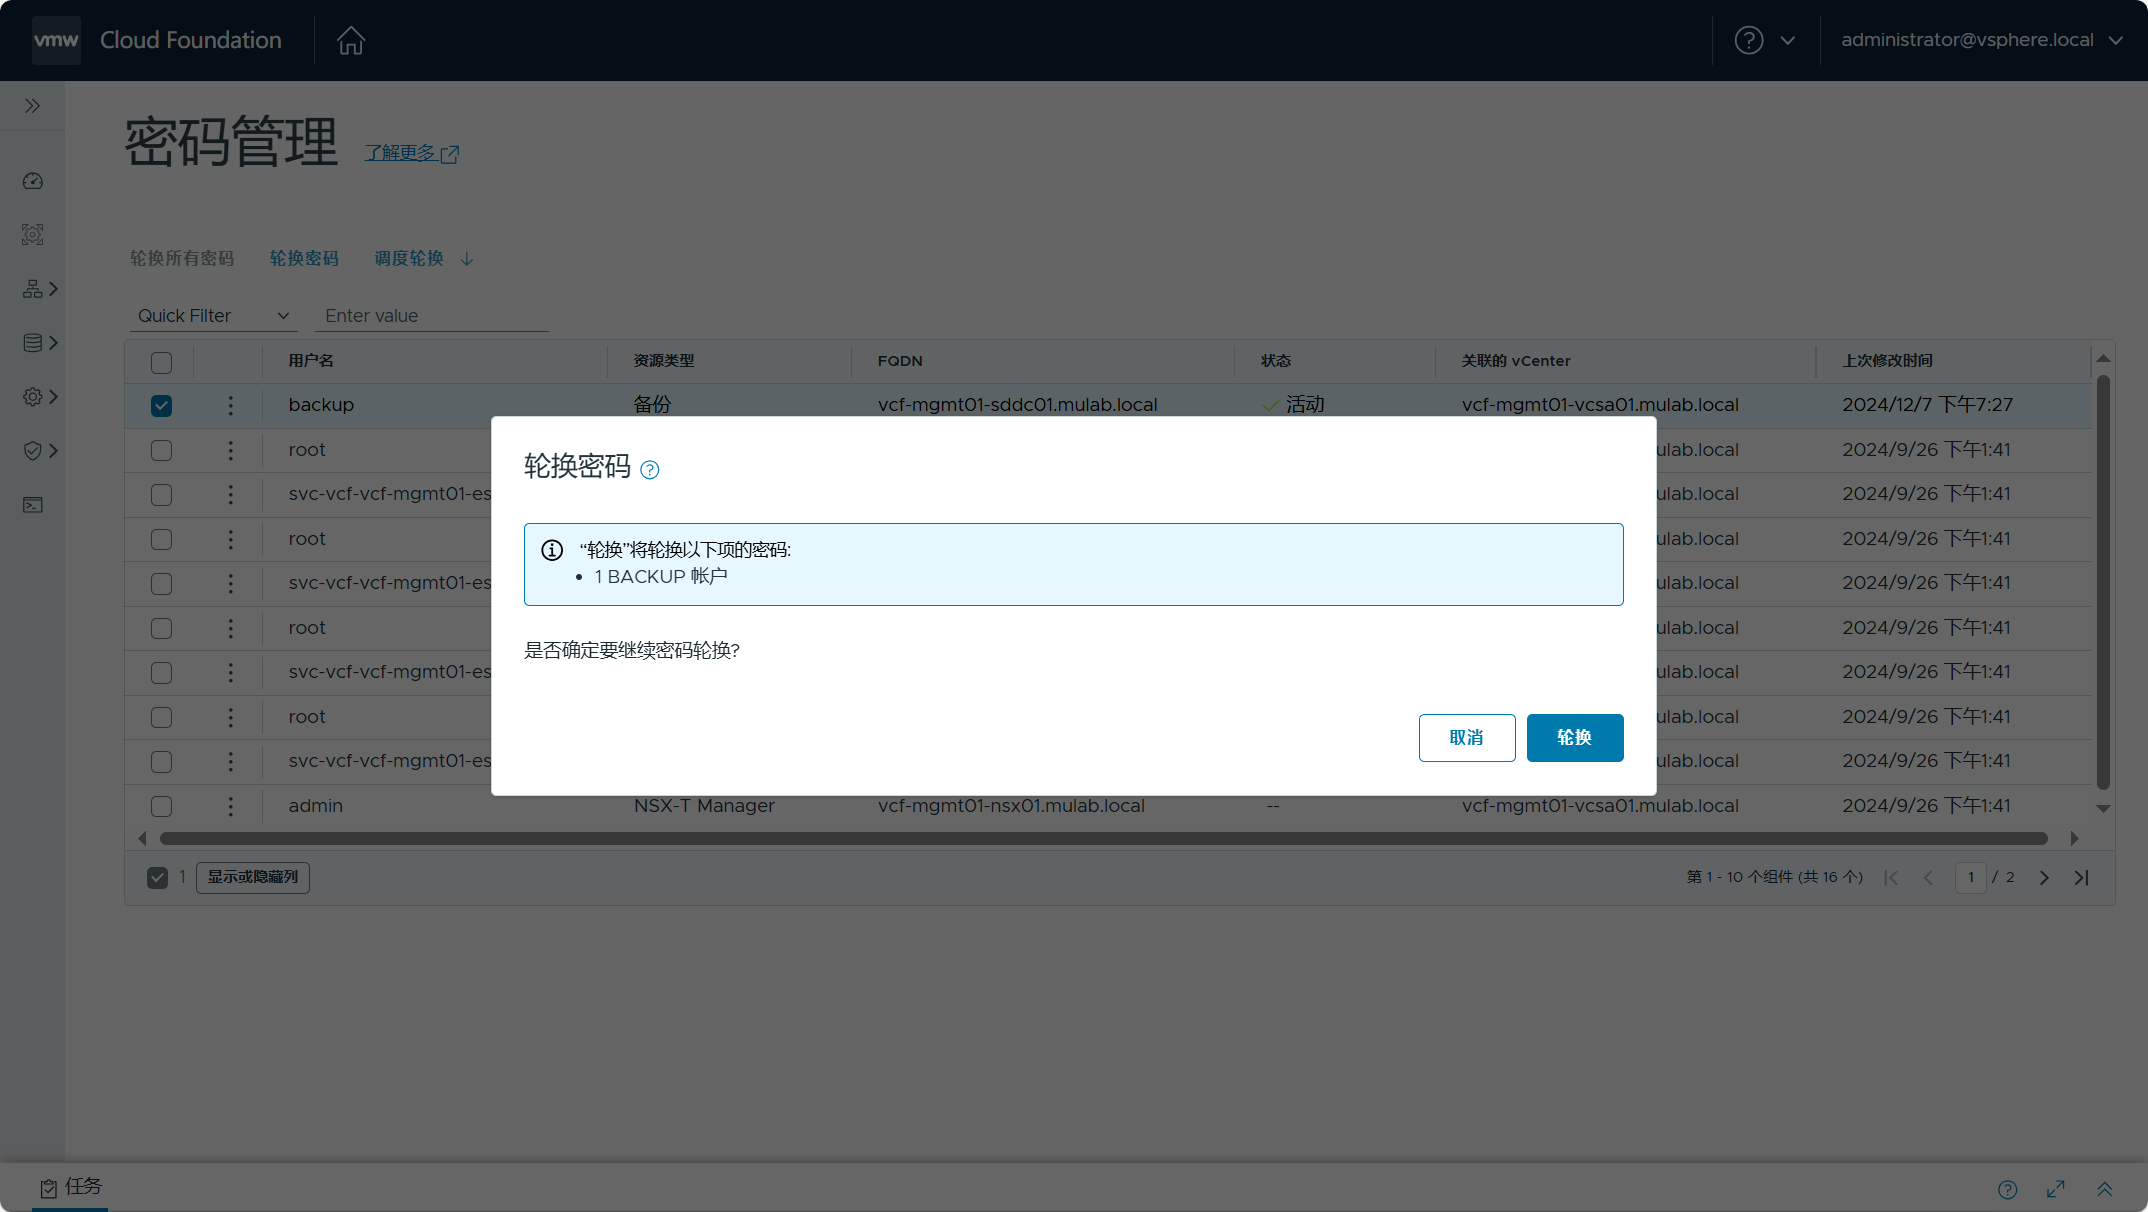Select the 调度轮换 action

tap(409, 258)
